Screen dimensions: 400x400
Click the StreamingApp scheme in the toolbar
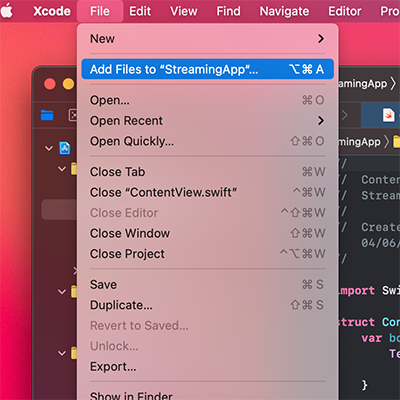tap(362, 83)
